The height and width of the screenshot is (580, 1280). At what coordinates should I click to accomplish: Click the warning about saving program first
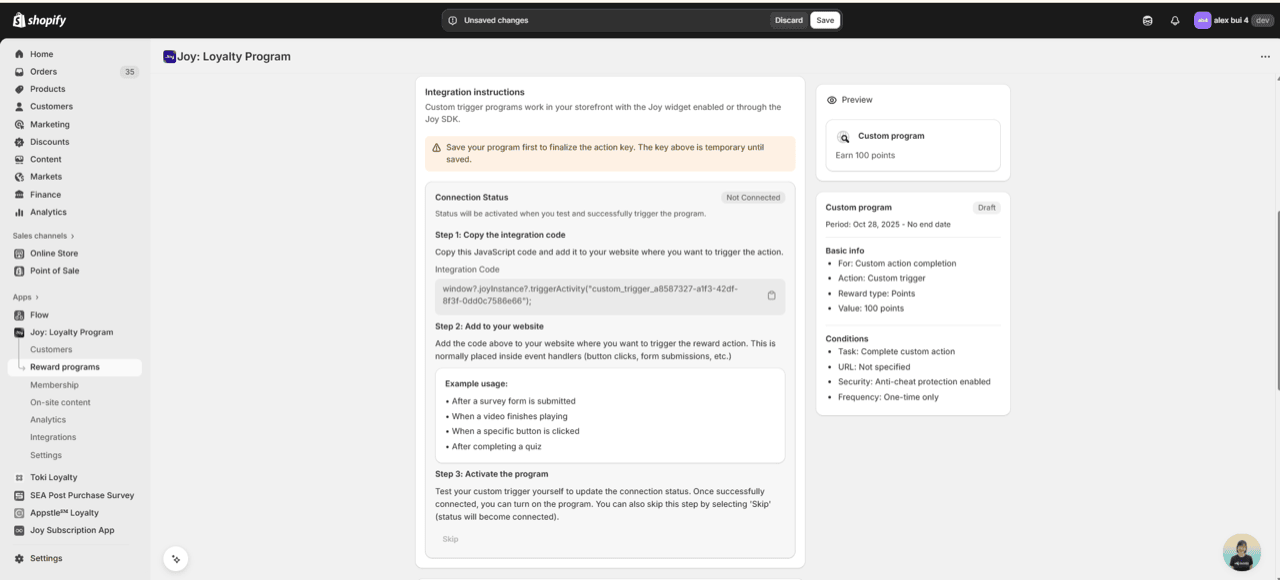coord(610,153)
